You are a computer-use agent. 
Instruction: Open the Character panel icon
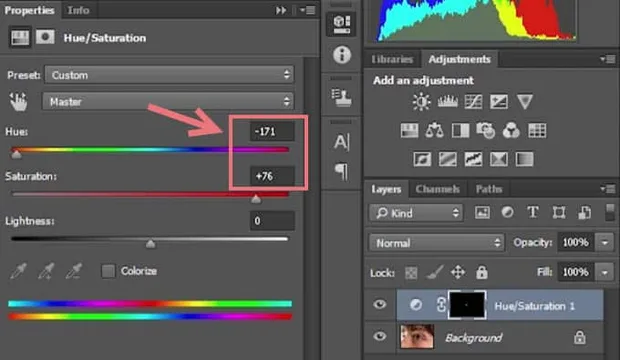[342, 142]
